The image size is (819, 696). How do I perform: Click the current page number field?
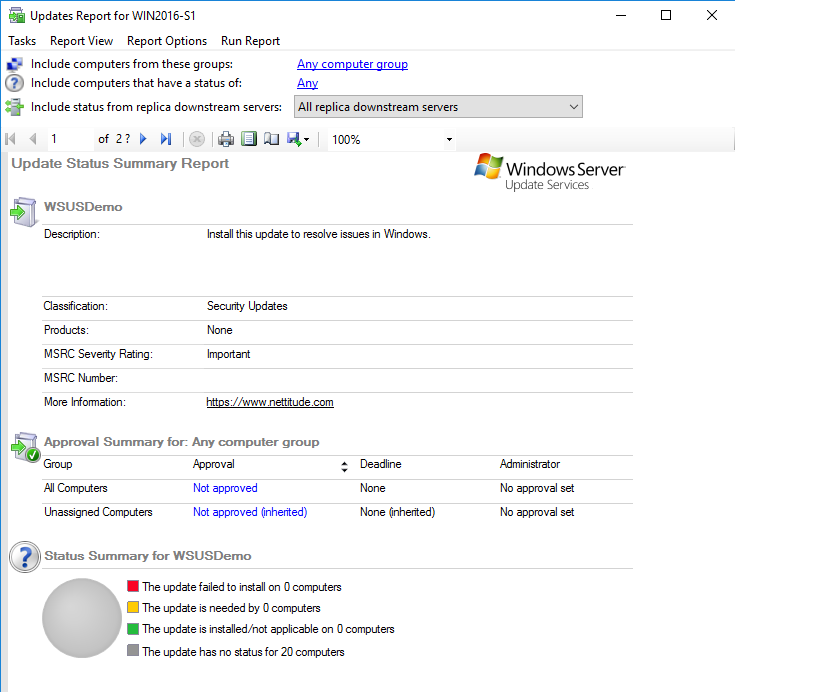(x=69, y=139)
